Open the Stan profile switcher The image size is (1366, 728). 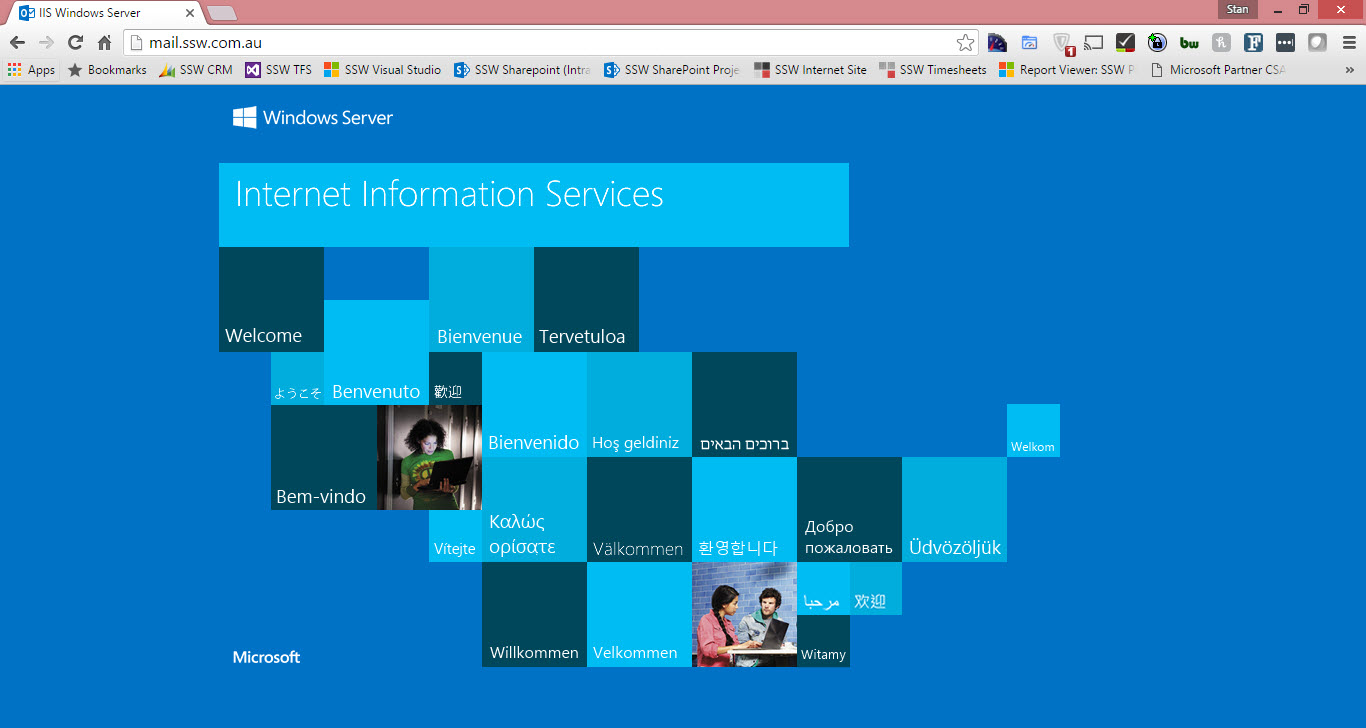tap(1237, 10)
